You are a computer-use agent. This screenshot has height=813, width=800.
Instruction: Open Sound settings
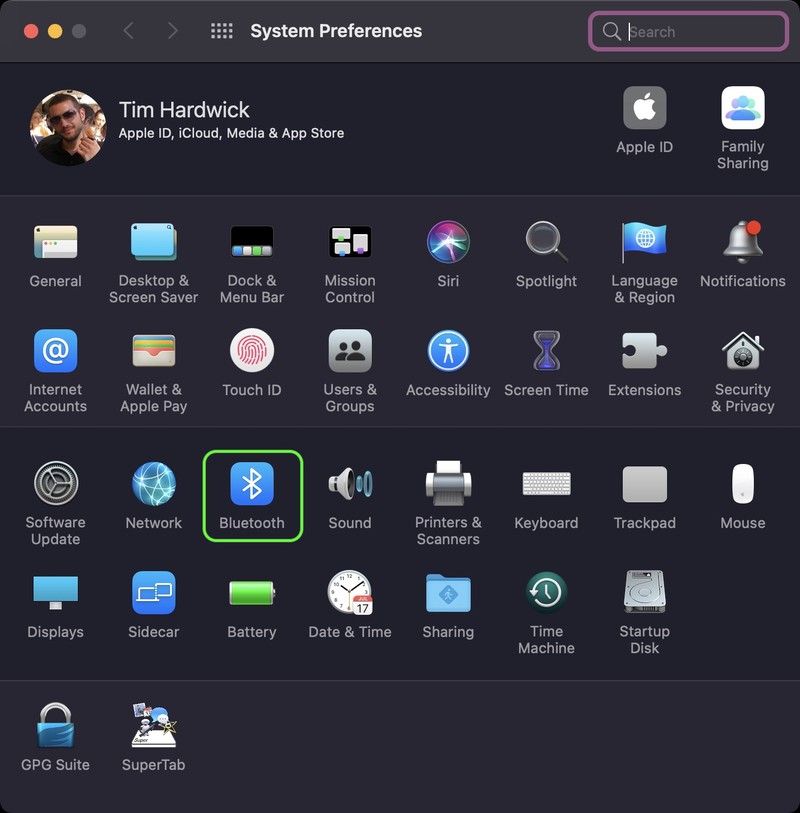click(x=350, y=485)
